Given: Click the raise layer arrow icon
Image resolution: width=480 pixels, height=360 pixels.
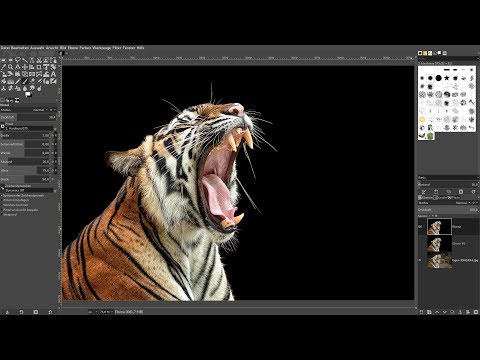Looking at the screenshot, I should 437,312.
